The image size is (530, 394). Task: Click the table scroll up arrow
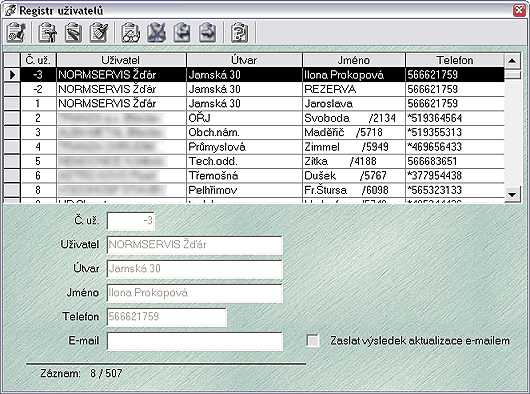[x=512, y=61]
